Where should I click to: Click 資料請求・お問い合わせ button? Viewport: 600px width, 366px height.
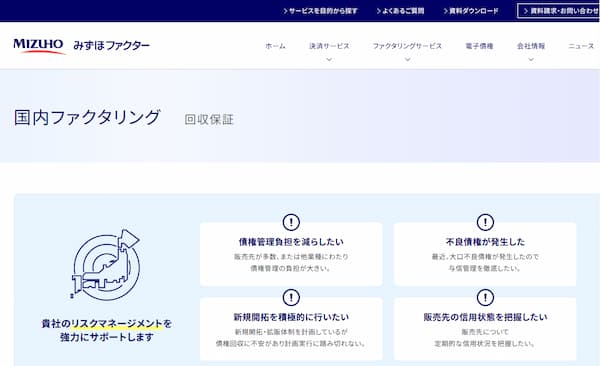point(558,11)
